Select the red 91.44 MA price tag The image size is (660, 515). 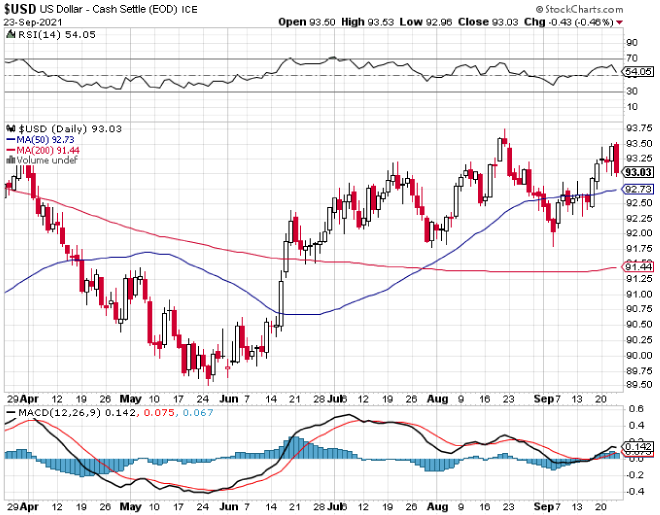[x=638, y=266]
